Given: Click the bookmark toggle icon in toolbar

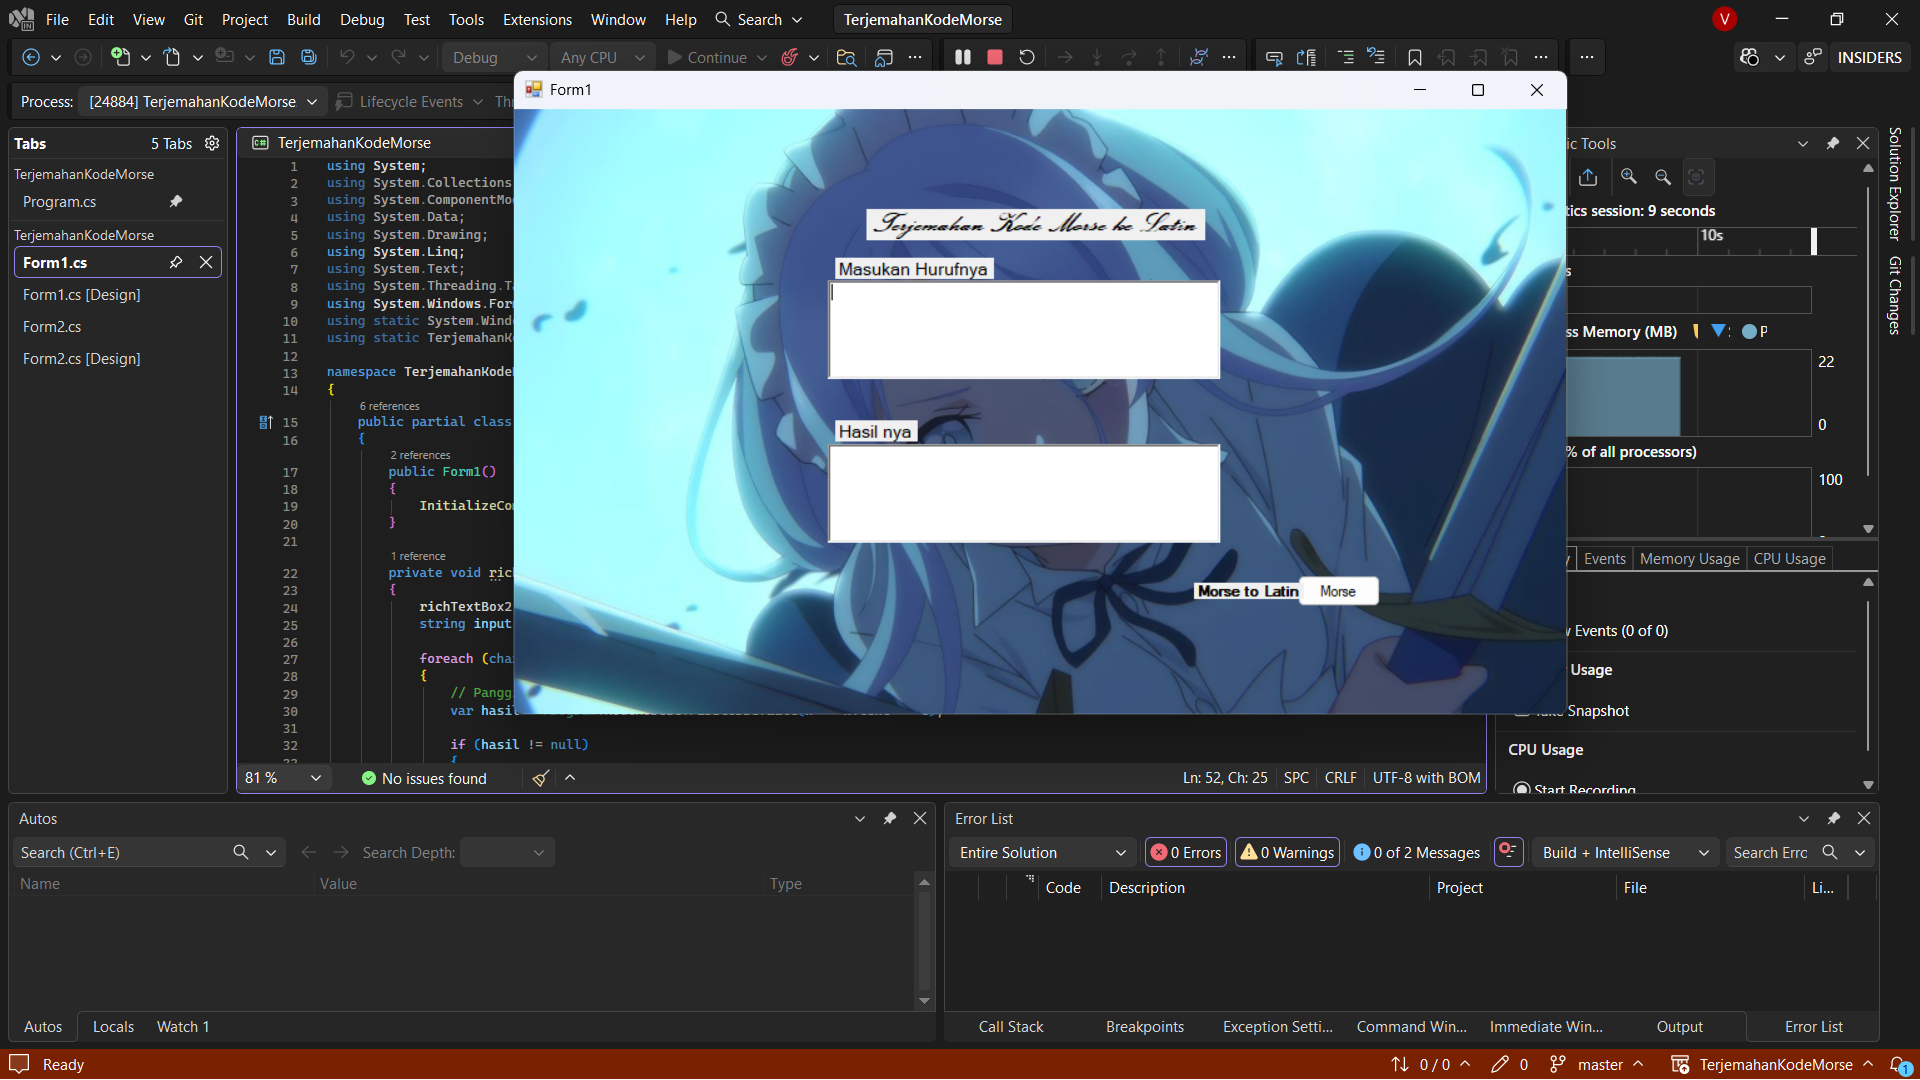Looking at the screenshot, I should [1415, 57].
